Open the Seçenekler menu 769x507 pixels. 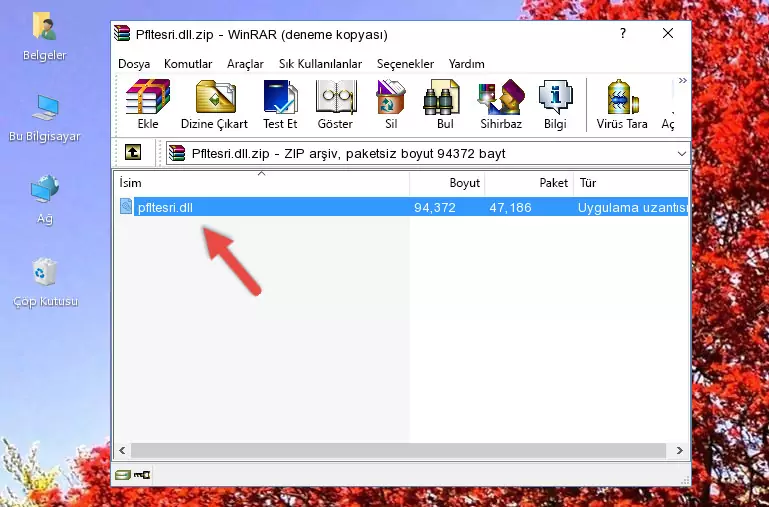click(405, 64)
